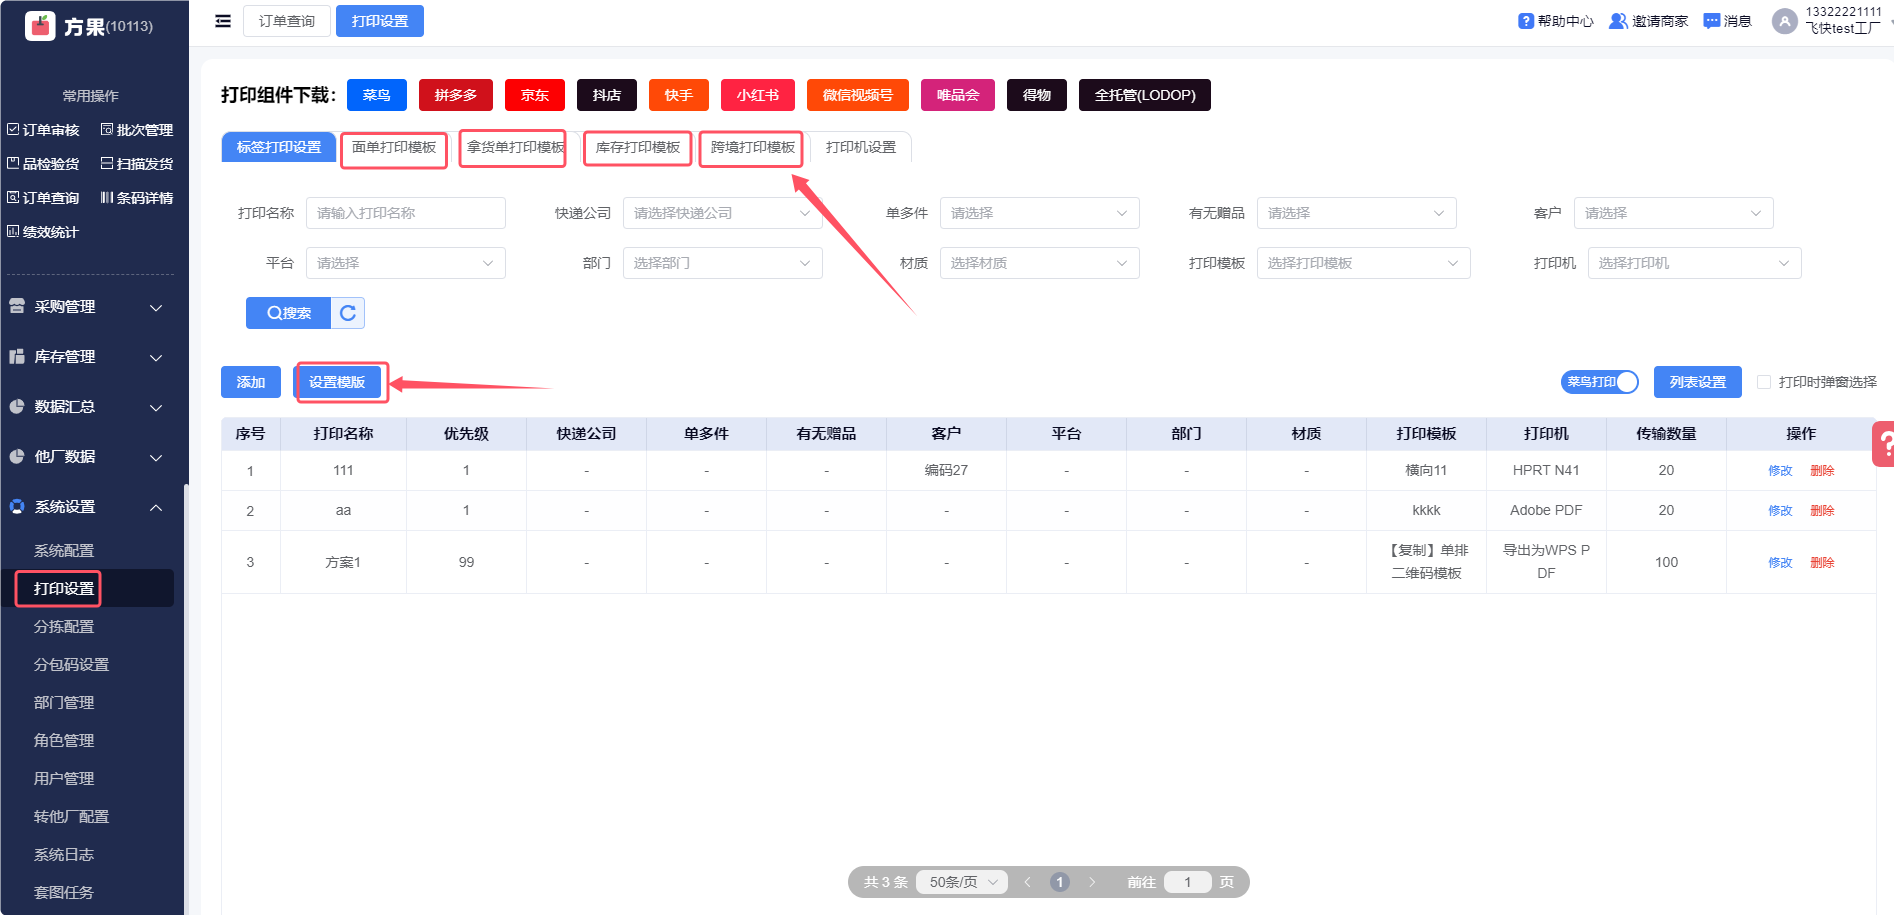The height and width of the screenshot is (915, 1894).
Task: Open 有无赠品 dropdown
Action: 1356,213
